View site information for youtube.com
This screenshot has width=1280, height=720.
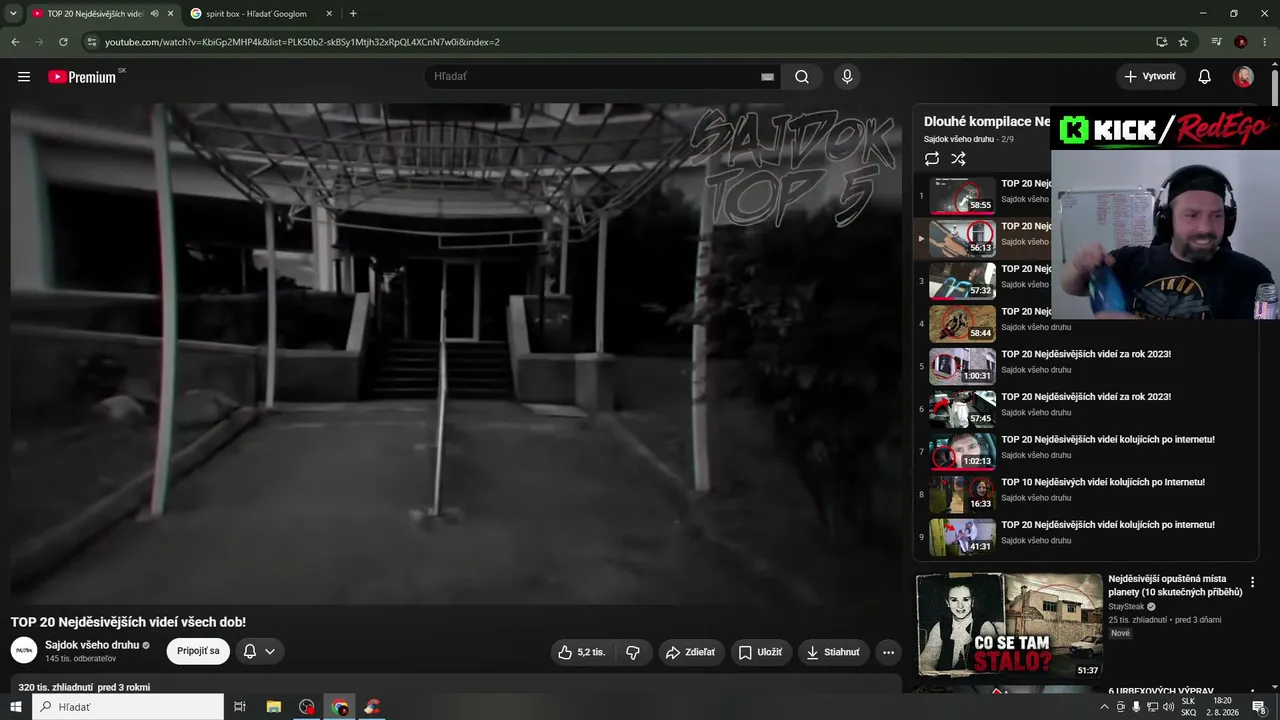pyautogui.click(x=91, y=42)
